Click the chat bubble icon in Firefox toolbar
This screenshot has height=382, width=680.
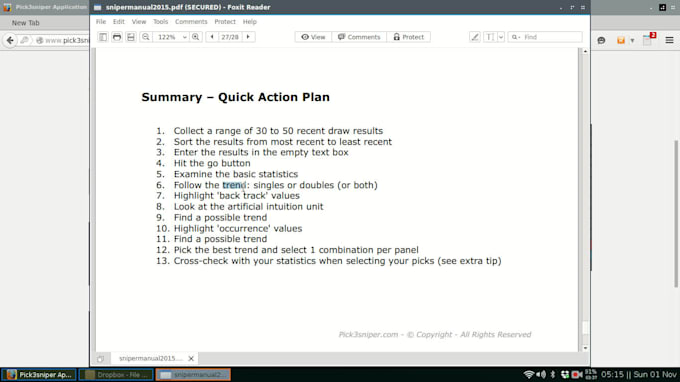click(601, 40)
